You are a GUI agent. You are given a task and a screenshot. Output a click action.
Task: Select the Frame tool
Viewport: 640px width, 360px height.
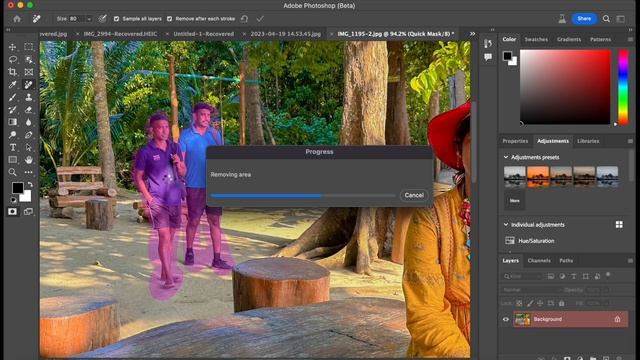click(29, 72)
